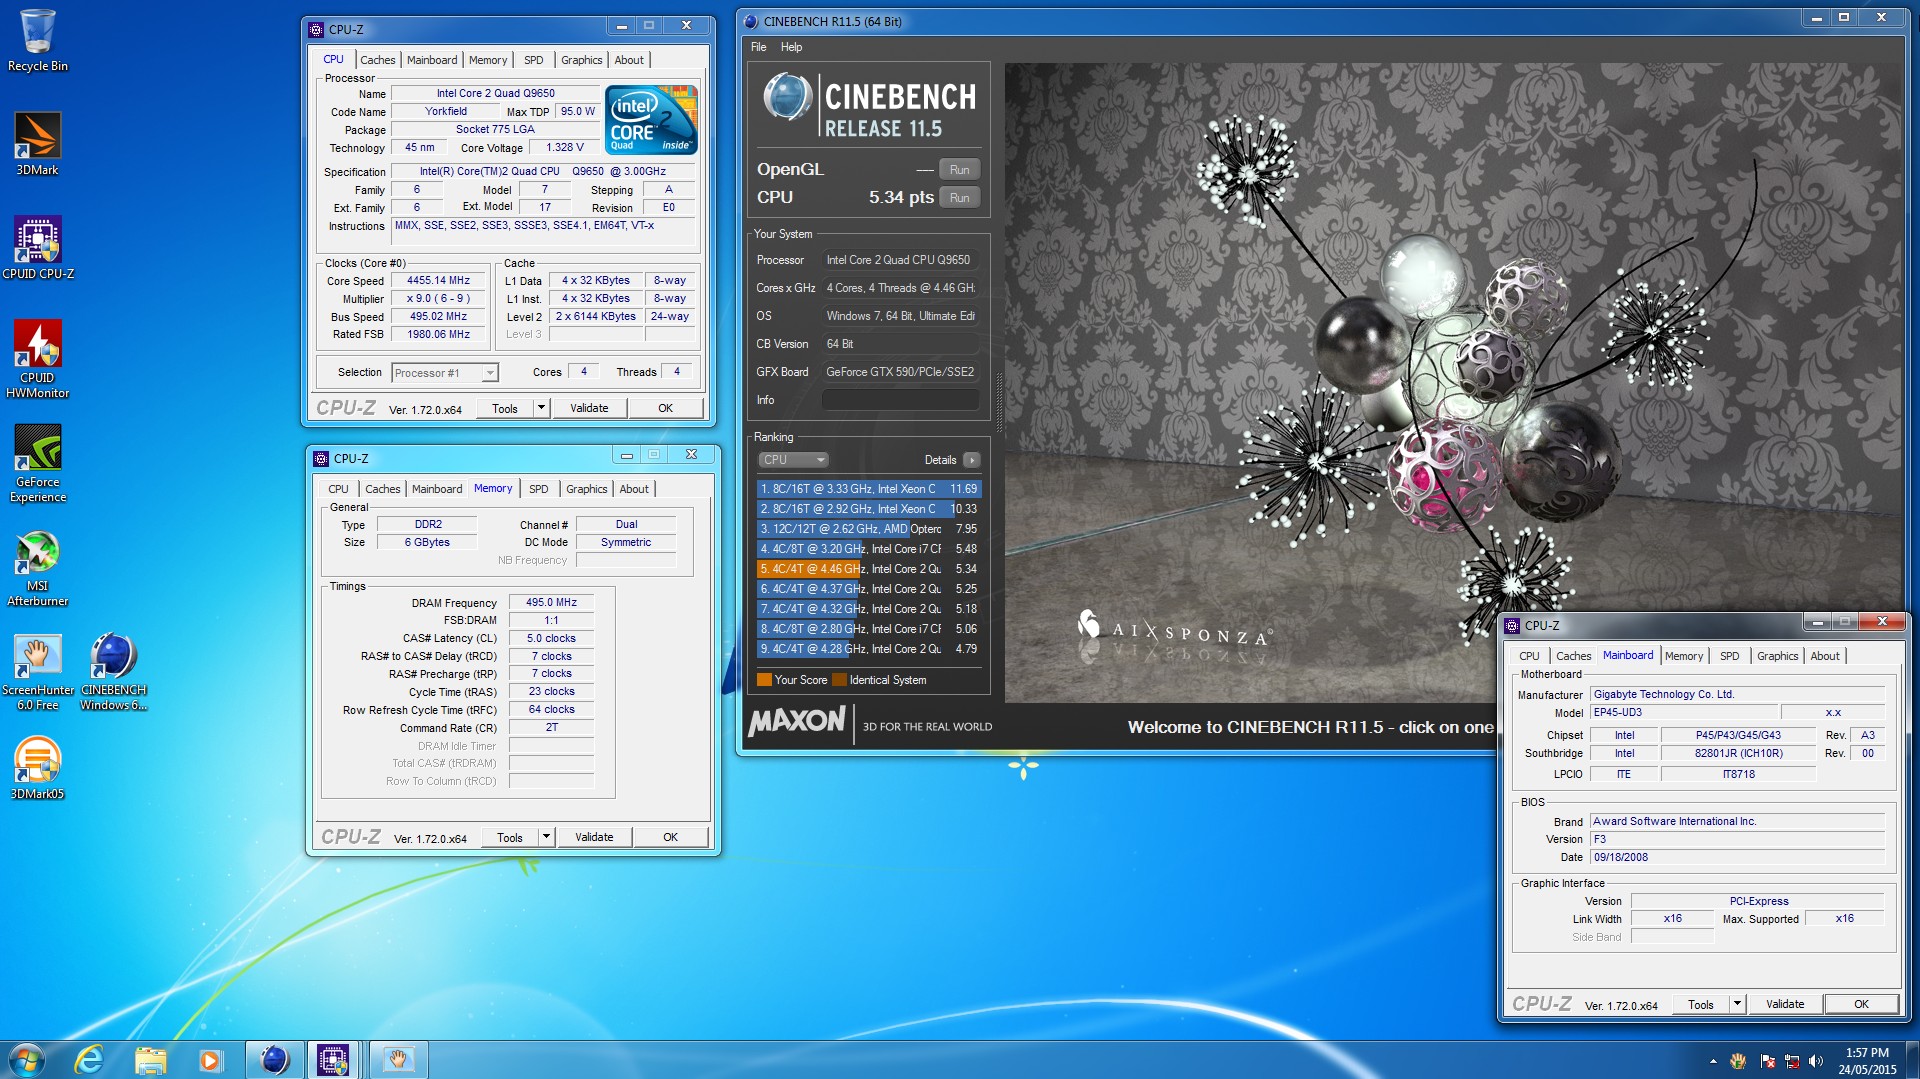The image size is (1920, 1079).
Task: Expand Tools arrow in Memory CPU-Z window
Action: coord(546,837)
